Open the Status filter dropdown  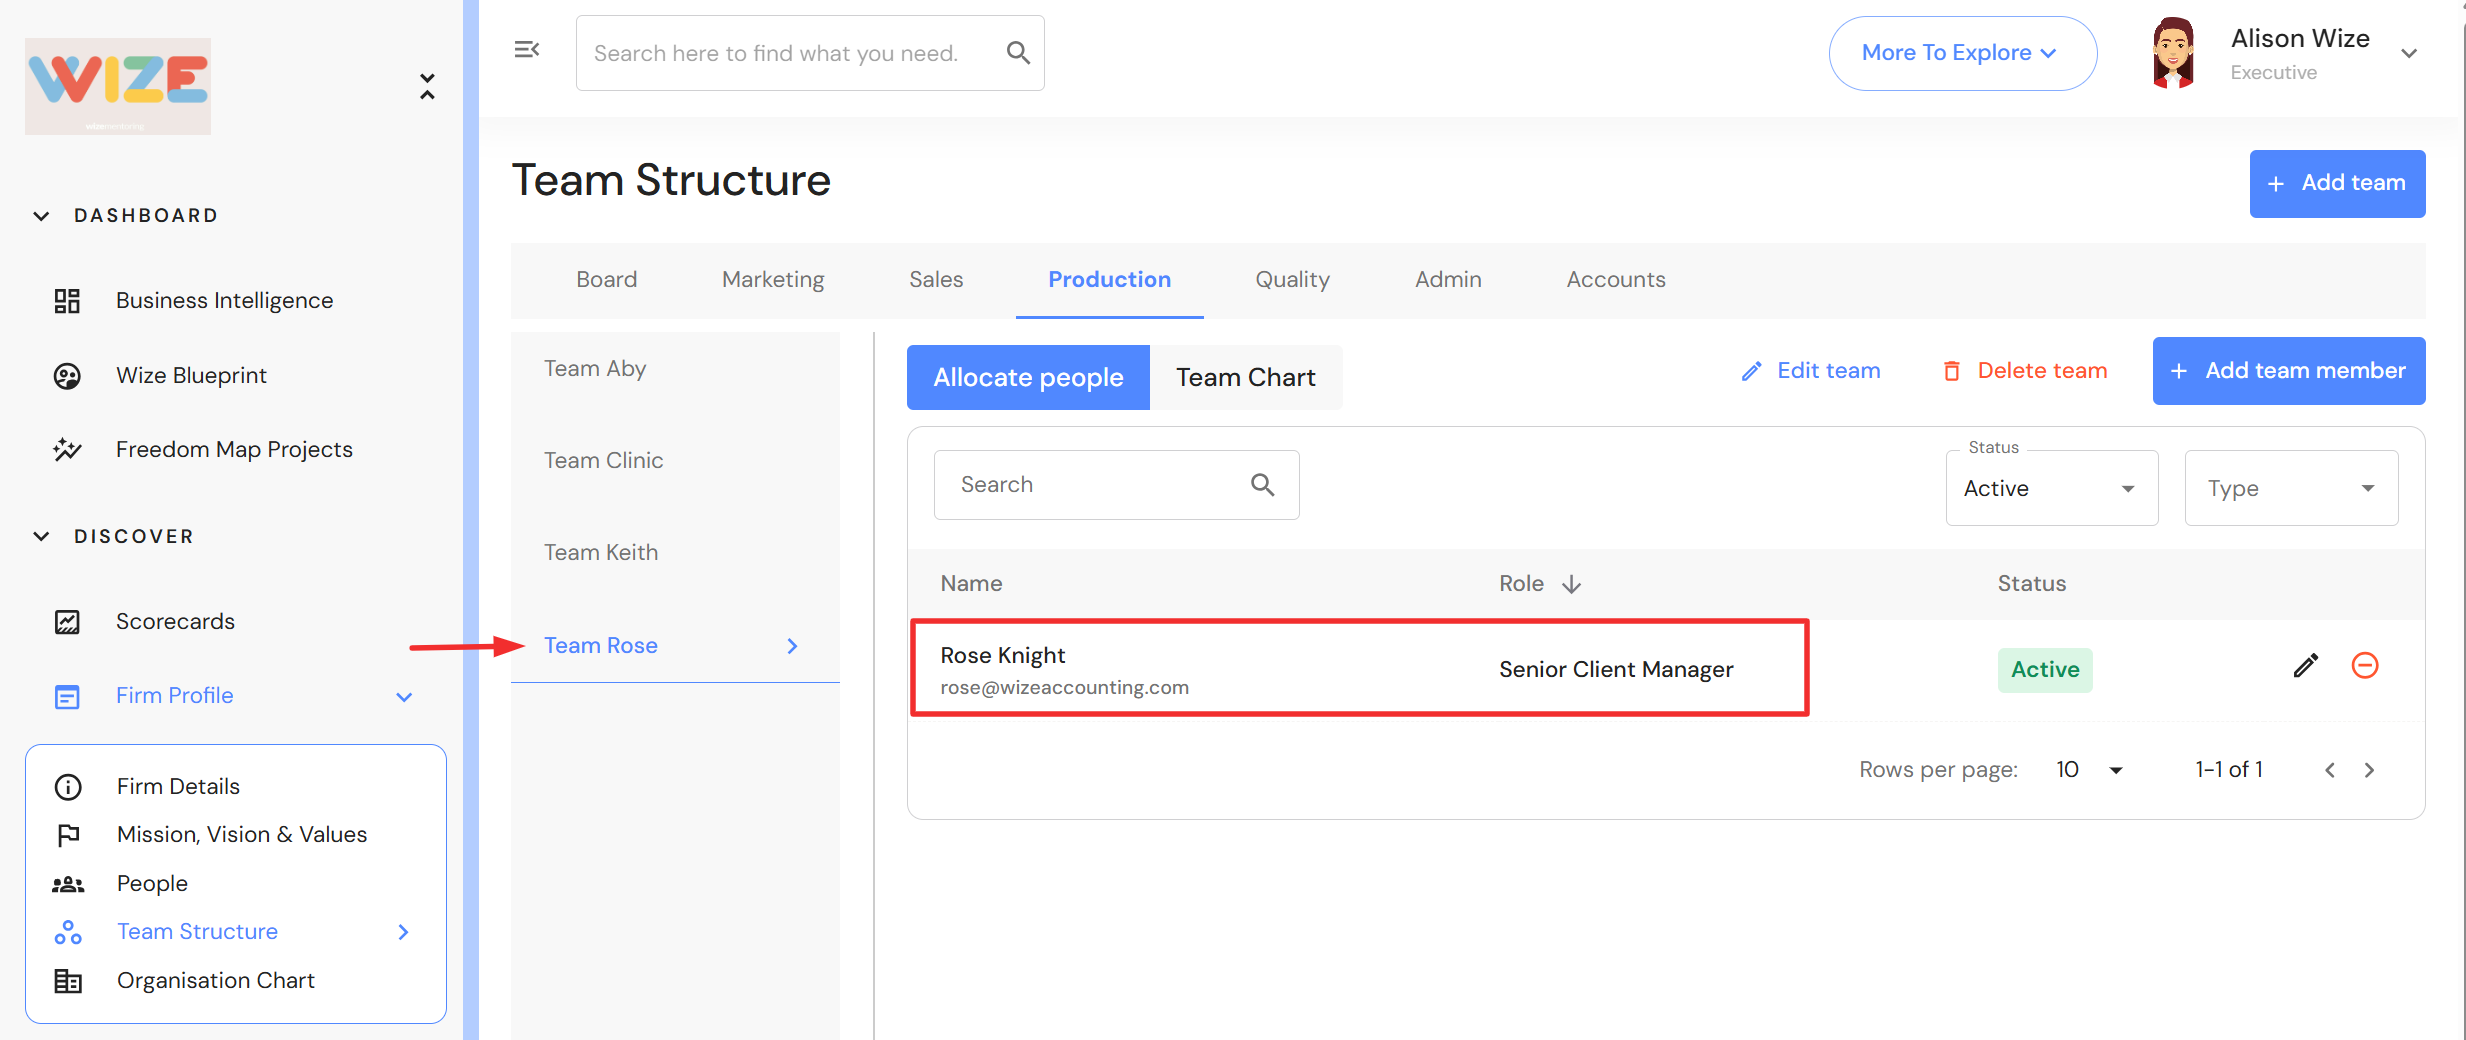pyautogui.click(x=2050, y=489)
